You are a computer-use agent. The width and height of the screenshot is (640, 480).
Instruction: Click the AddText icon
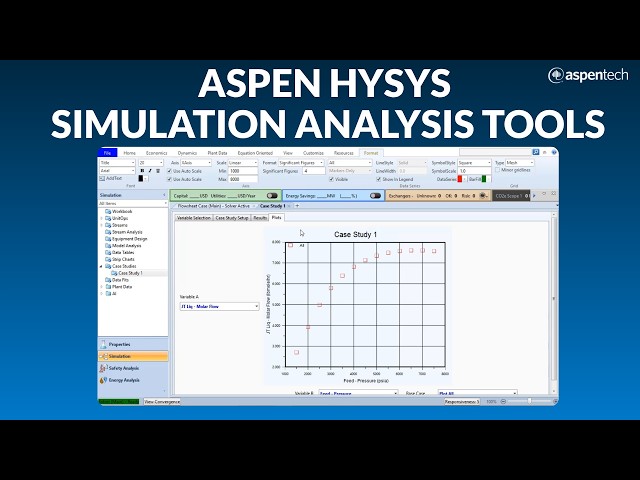click(102, 178)
